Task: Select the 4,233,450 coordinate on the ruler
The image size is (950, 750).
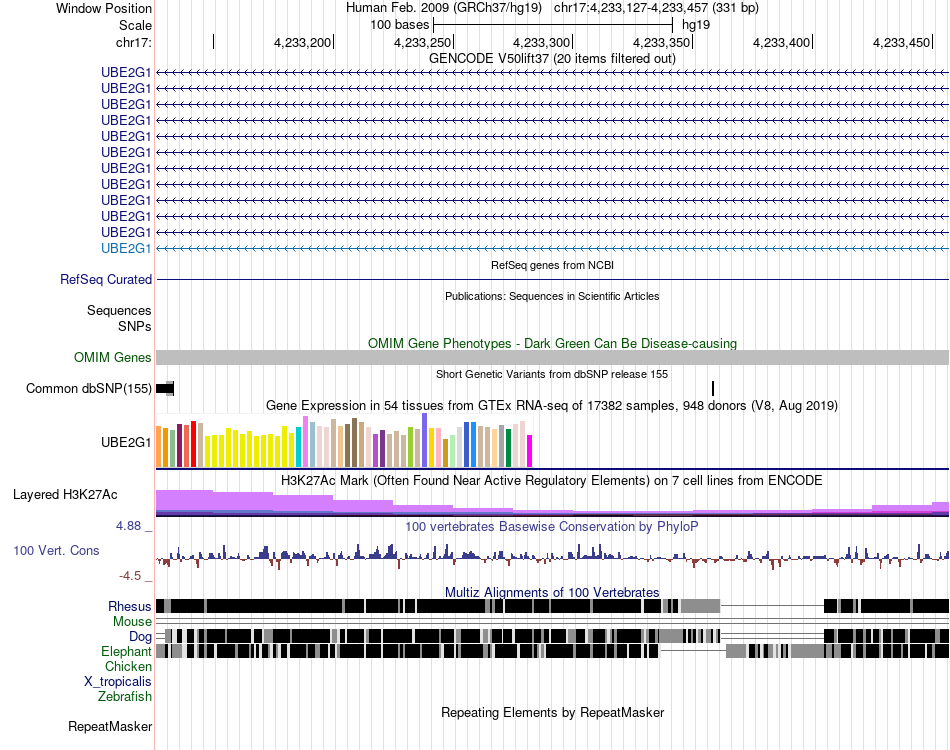Action: 901,42
